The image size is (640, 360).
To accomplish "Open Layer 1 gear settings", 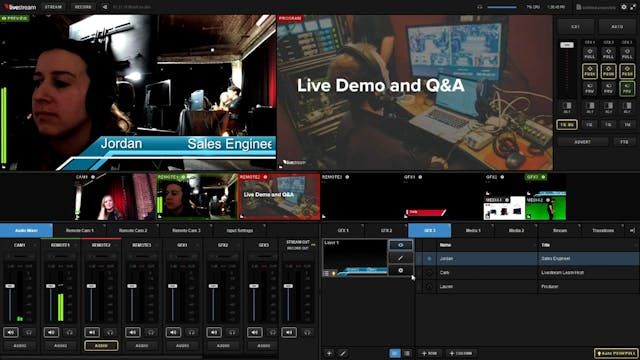I will pyautogui.click(x=400, y=270).
